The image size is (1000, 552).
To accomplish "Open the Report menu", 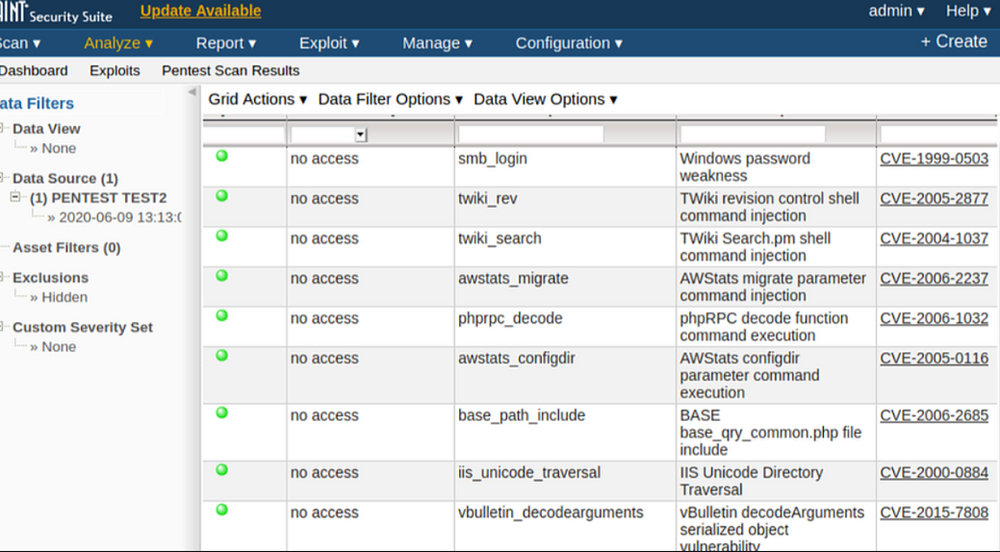I will [x=226, y=43].
